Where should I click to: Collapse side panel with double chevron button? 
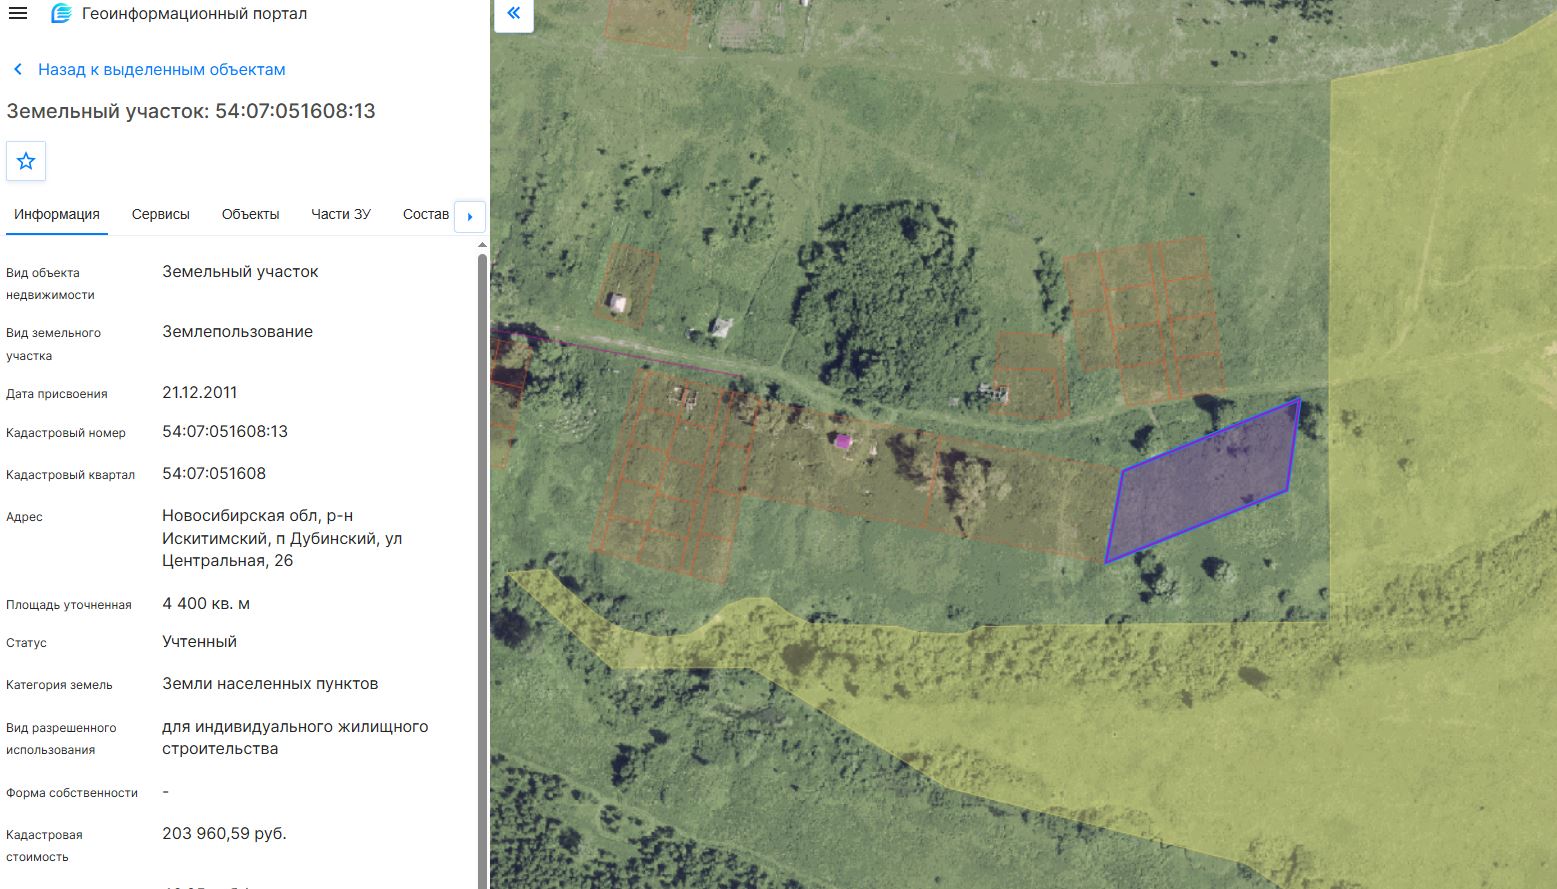tap(514, 14)
